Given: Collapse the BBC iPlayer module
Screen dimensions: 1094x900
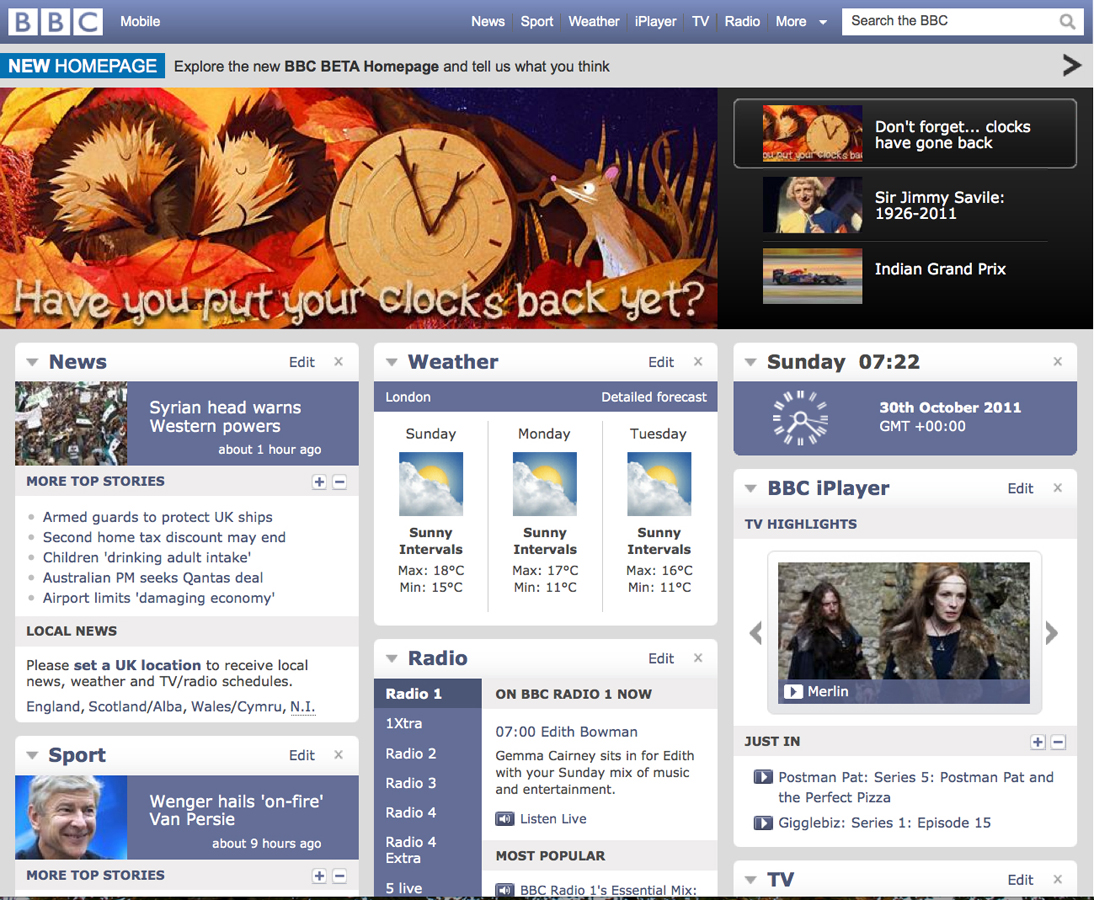Looking at the screenshot, I should click(x=751, y=488).
